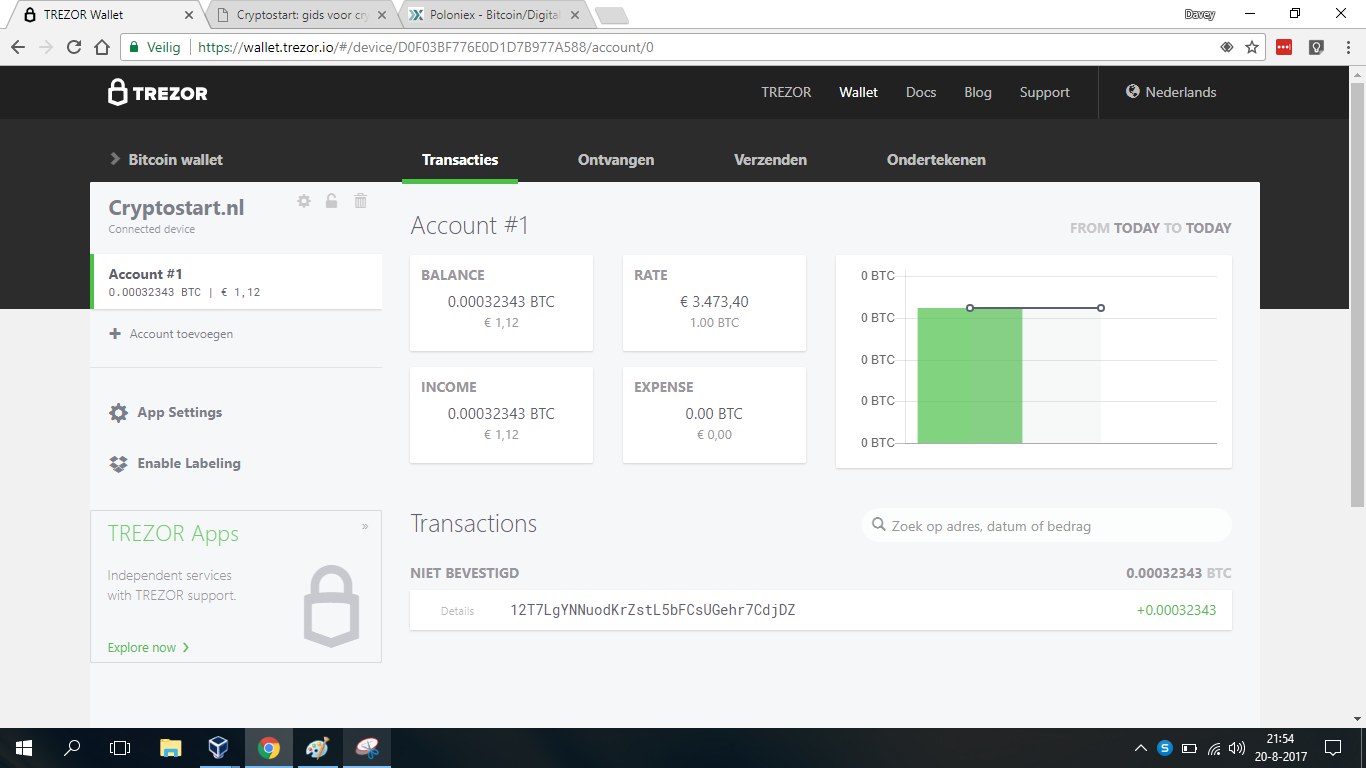Screen dimensions: 1366x768
Task: Click the +0.00032343 transaction amount
Action: coord(1177,610)
